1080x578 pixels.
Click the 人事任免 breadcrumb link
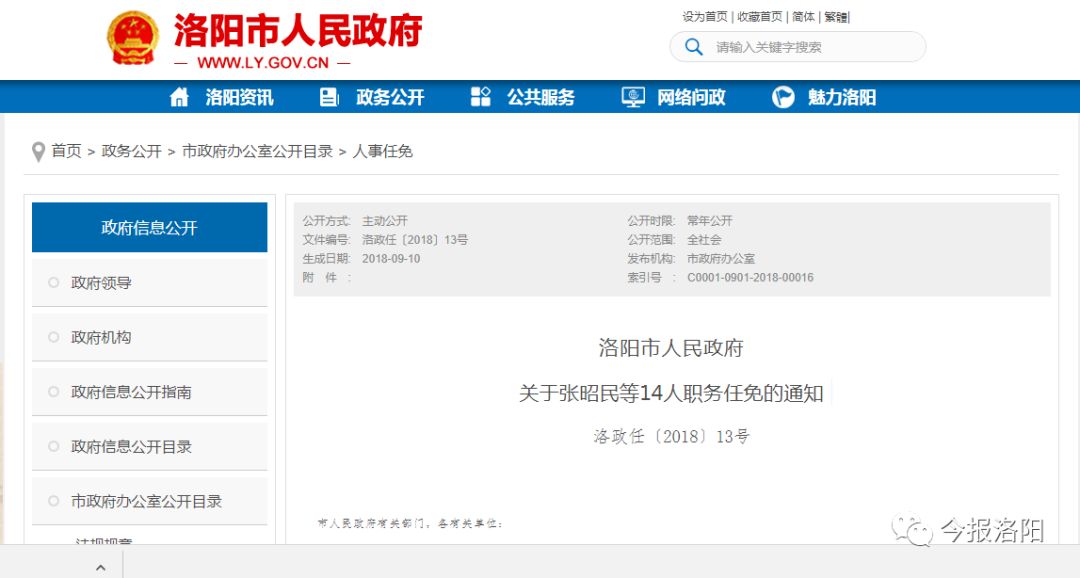pos(383,151)
